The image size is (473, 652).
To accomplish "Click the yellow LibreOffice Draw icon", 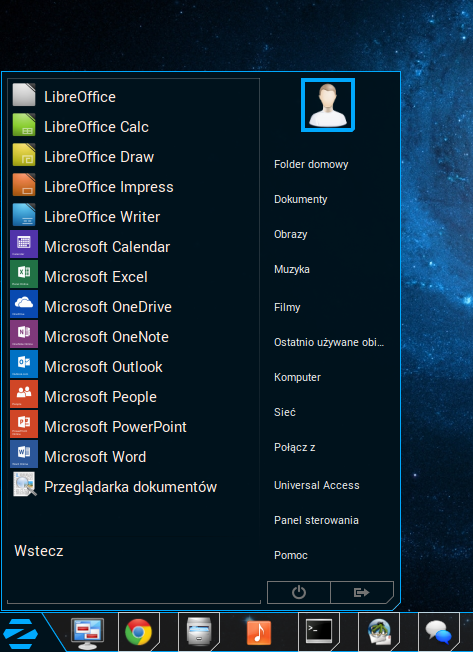I will pos(24,155).
